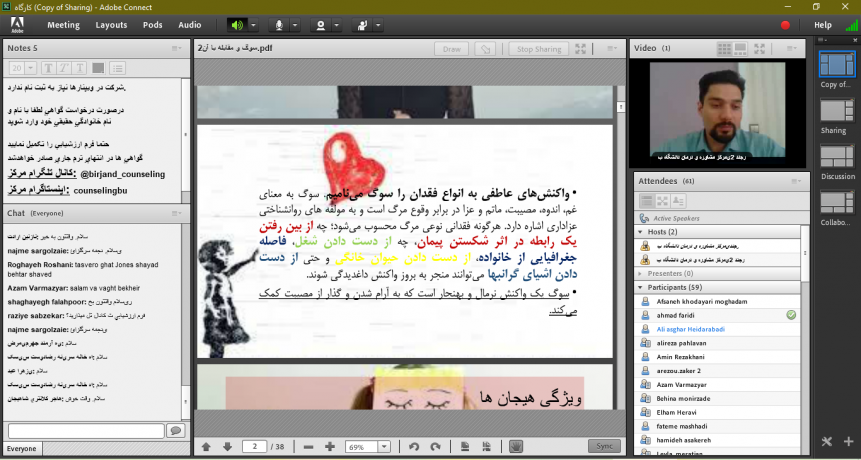861x460 pixels.
Task: Open Notes 5 pod options menu
Action: click(x=177, y=48)
